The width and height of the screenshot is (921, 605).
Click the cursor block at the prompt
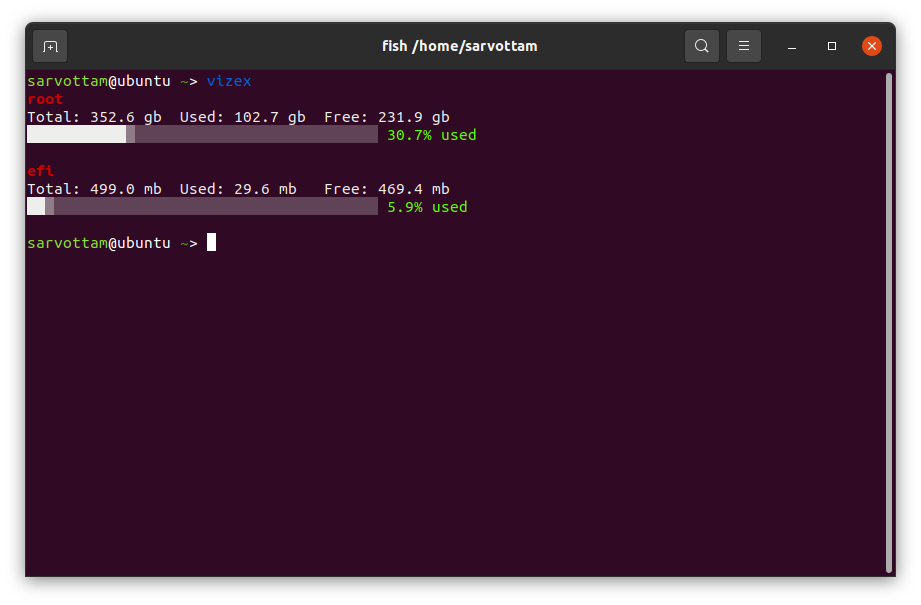tap(211, 242)
